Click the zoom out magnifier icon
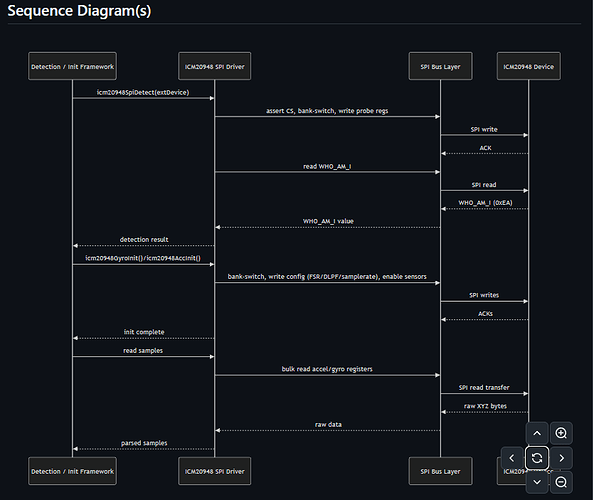Image resolution: width=593 pixels, height=500 pixels. pos(561,482)
